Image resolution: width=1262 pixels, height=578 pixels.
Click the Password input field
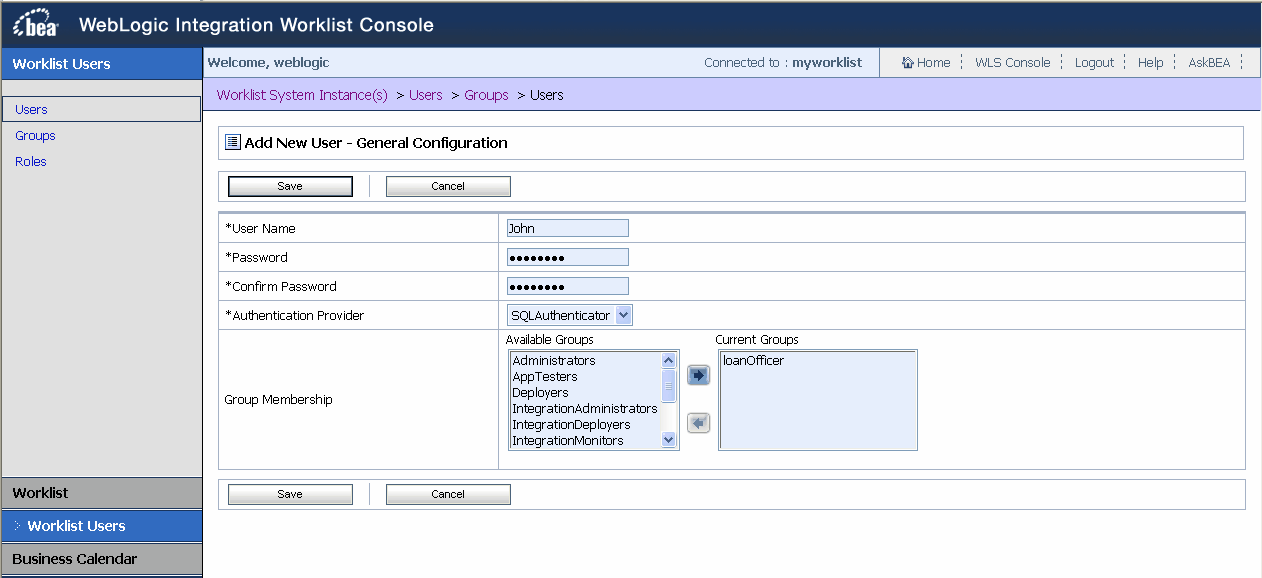tap(568, 257)
